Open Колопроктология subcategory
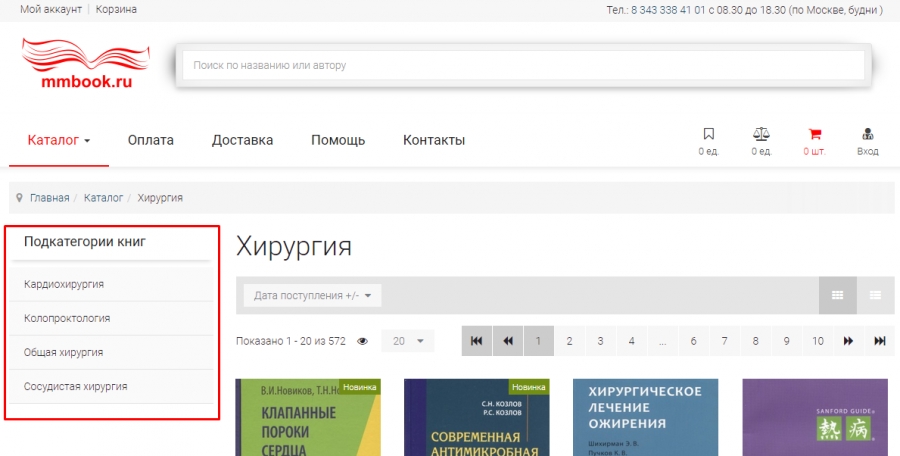The height and width of the screenshot is (456, 900). click(x=111, y=318)
